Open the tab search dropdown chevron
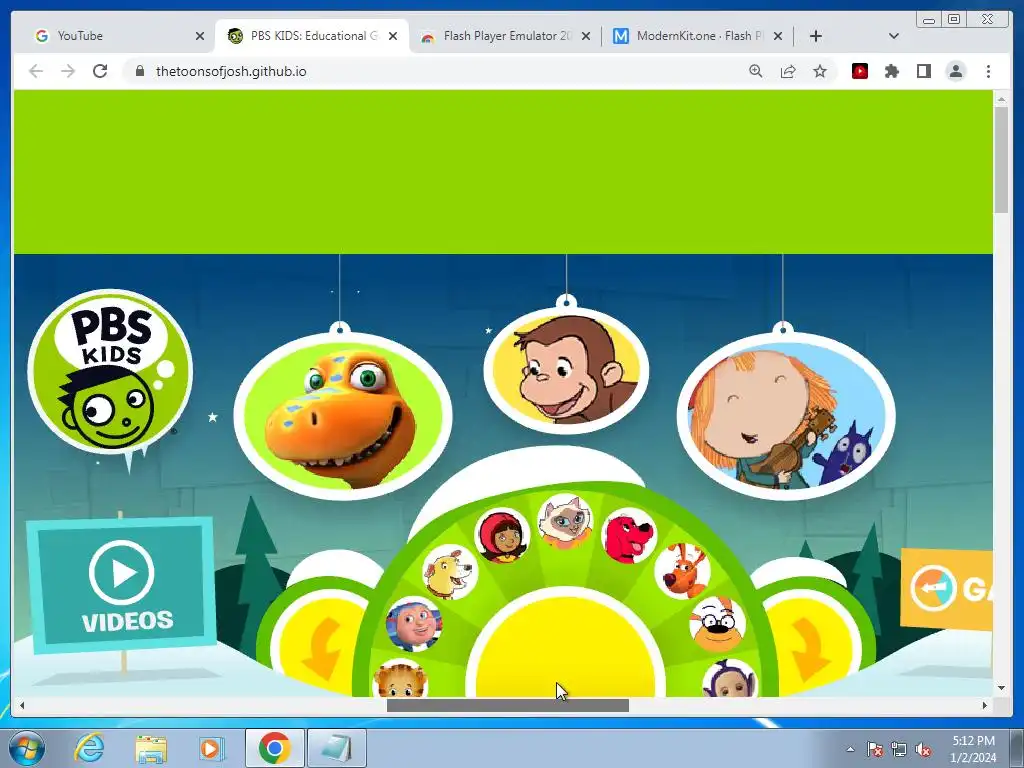 (x=894, y=36)
